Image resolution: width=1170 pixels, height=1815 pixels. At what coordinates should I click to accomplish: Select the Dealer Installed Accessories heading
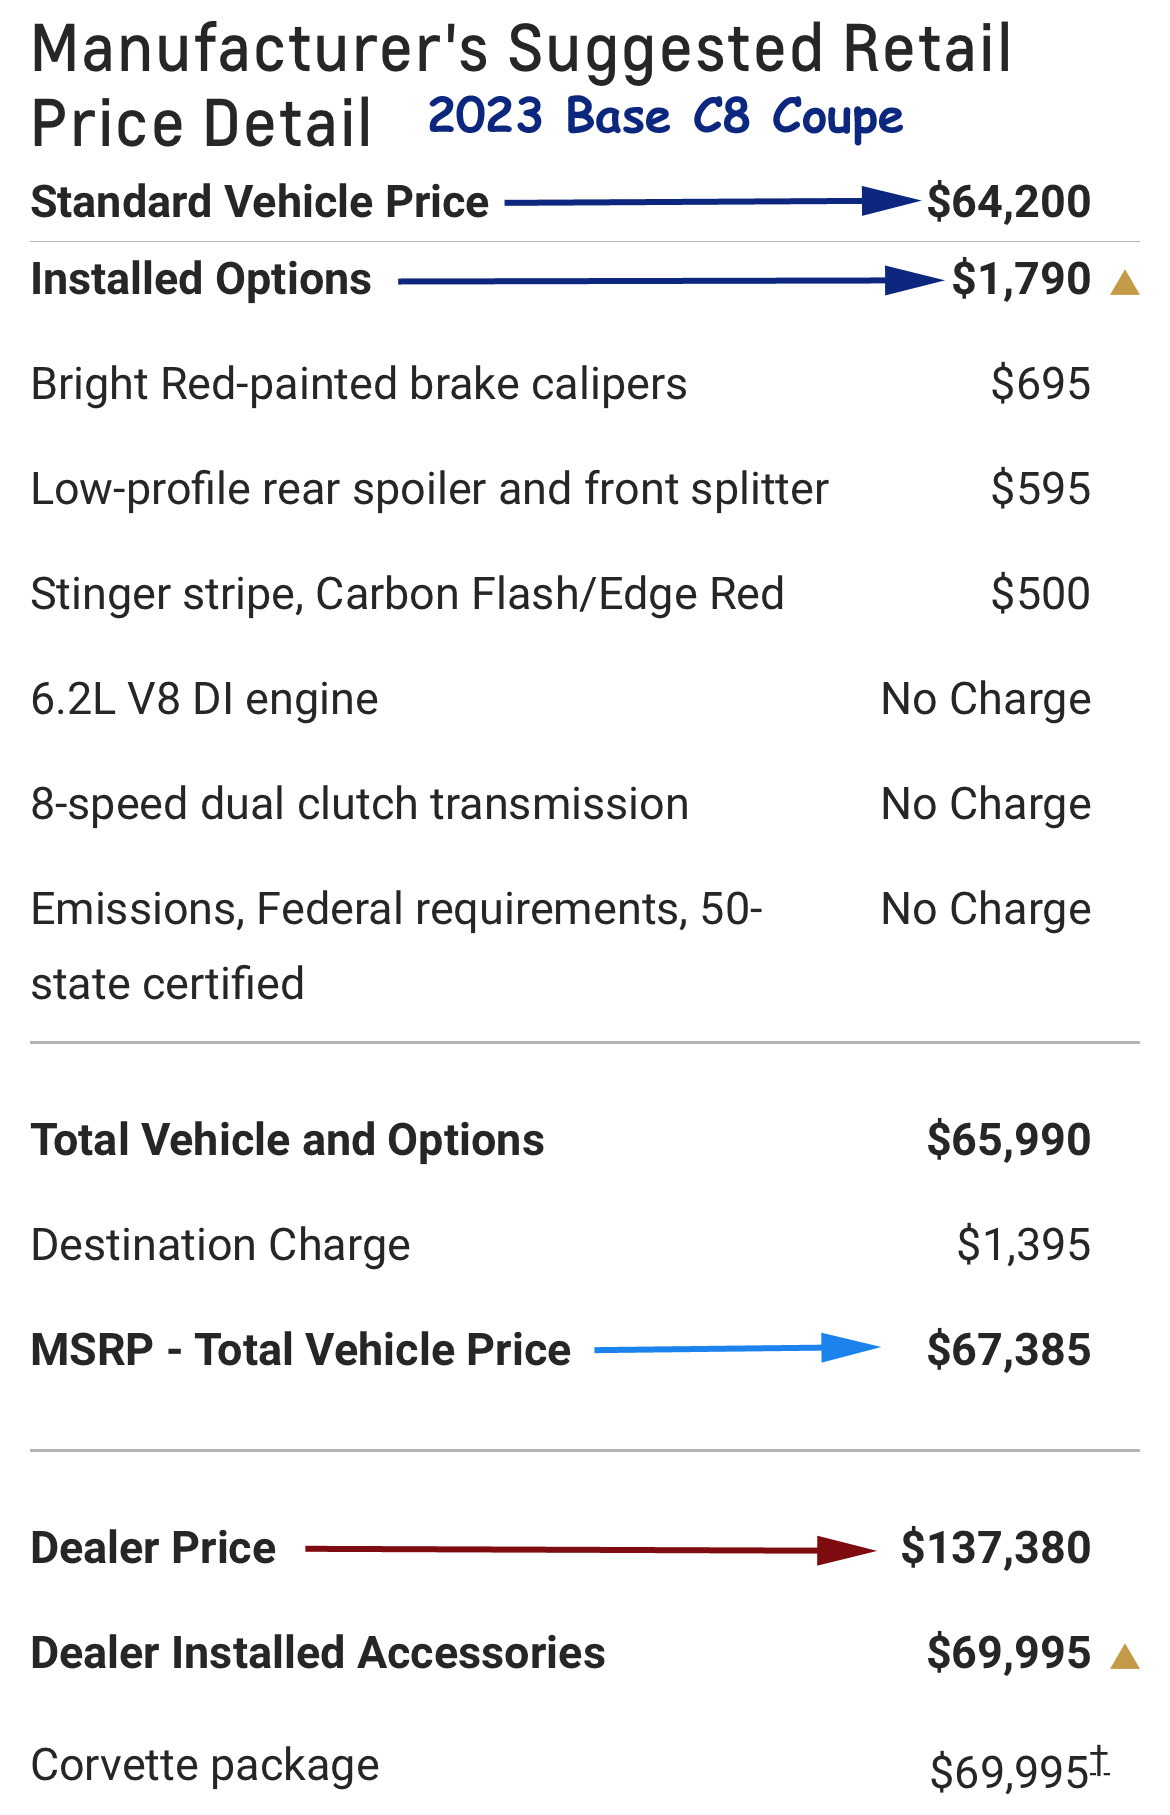(x=318, y=1653)
